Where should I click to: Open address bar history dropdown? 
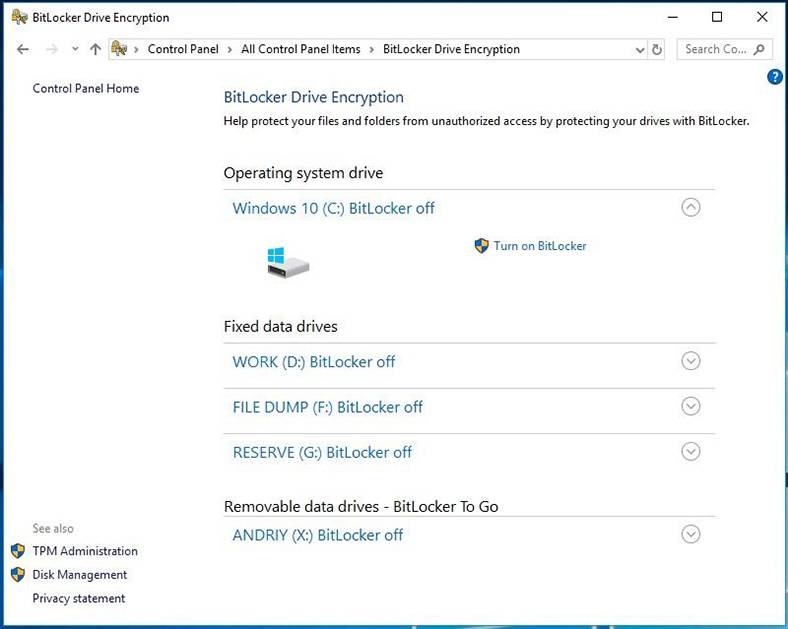tap(640, 50)
